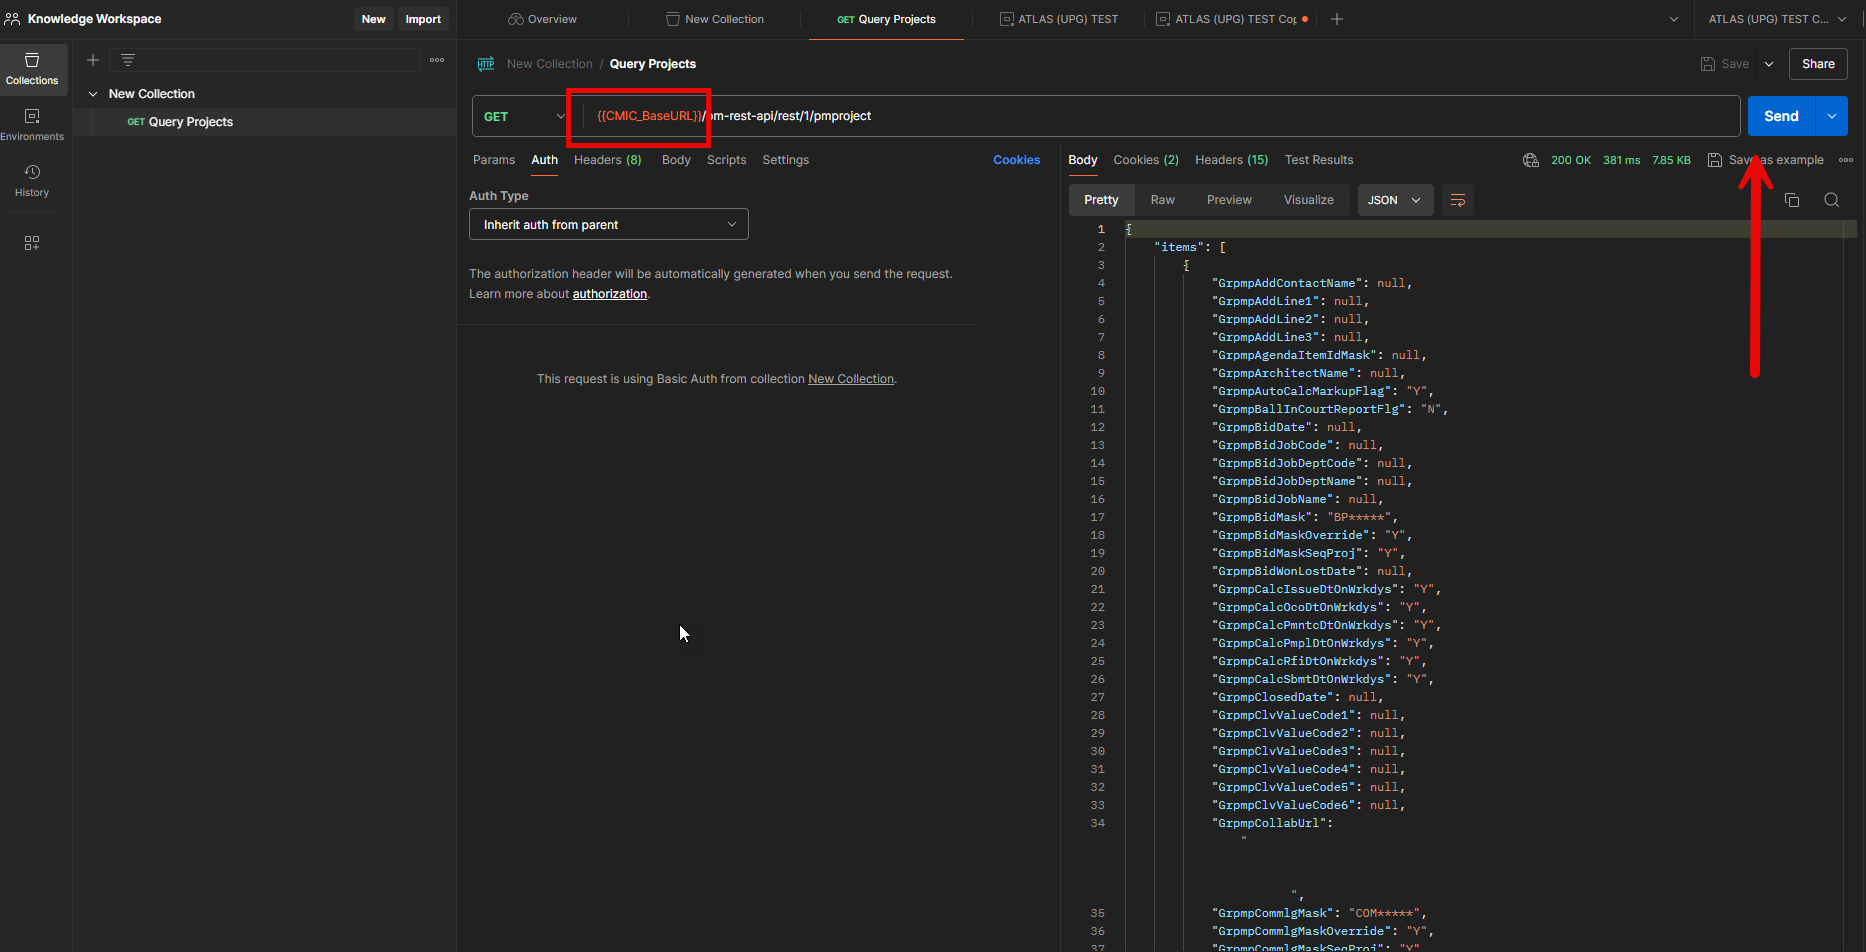This screenshot has width=1866, height=952.
Task: Open the Environments sidebar panel
Action: point(32,125)
